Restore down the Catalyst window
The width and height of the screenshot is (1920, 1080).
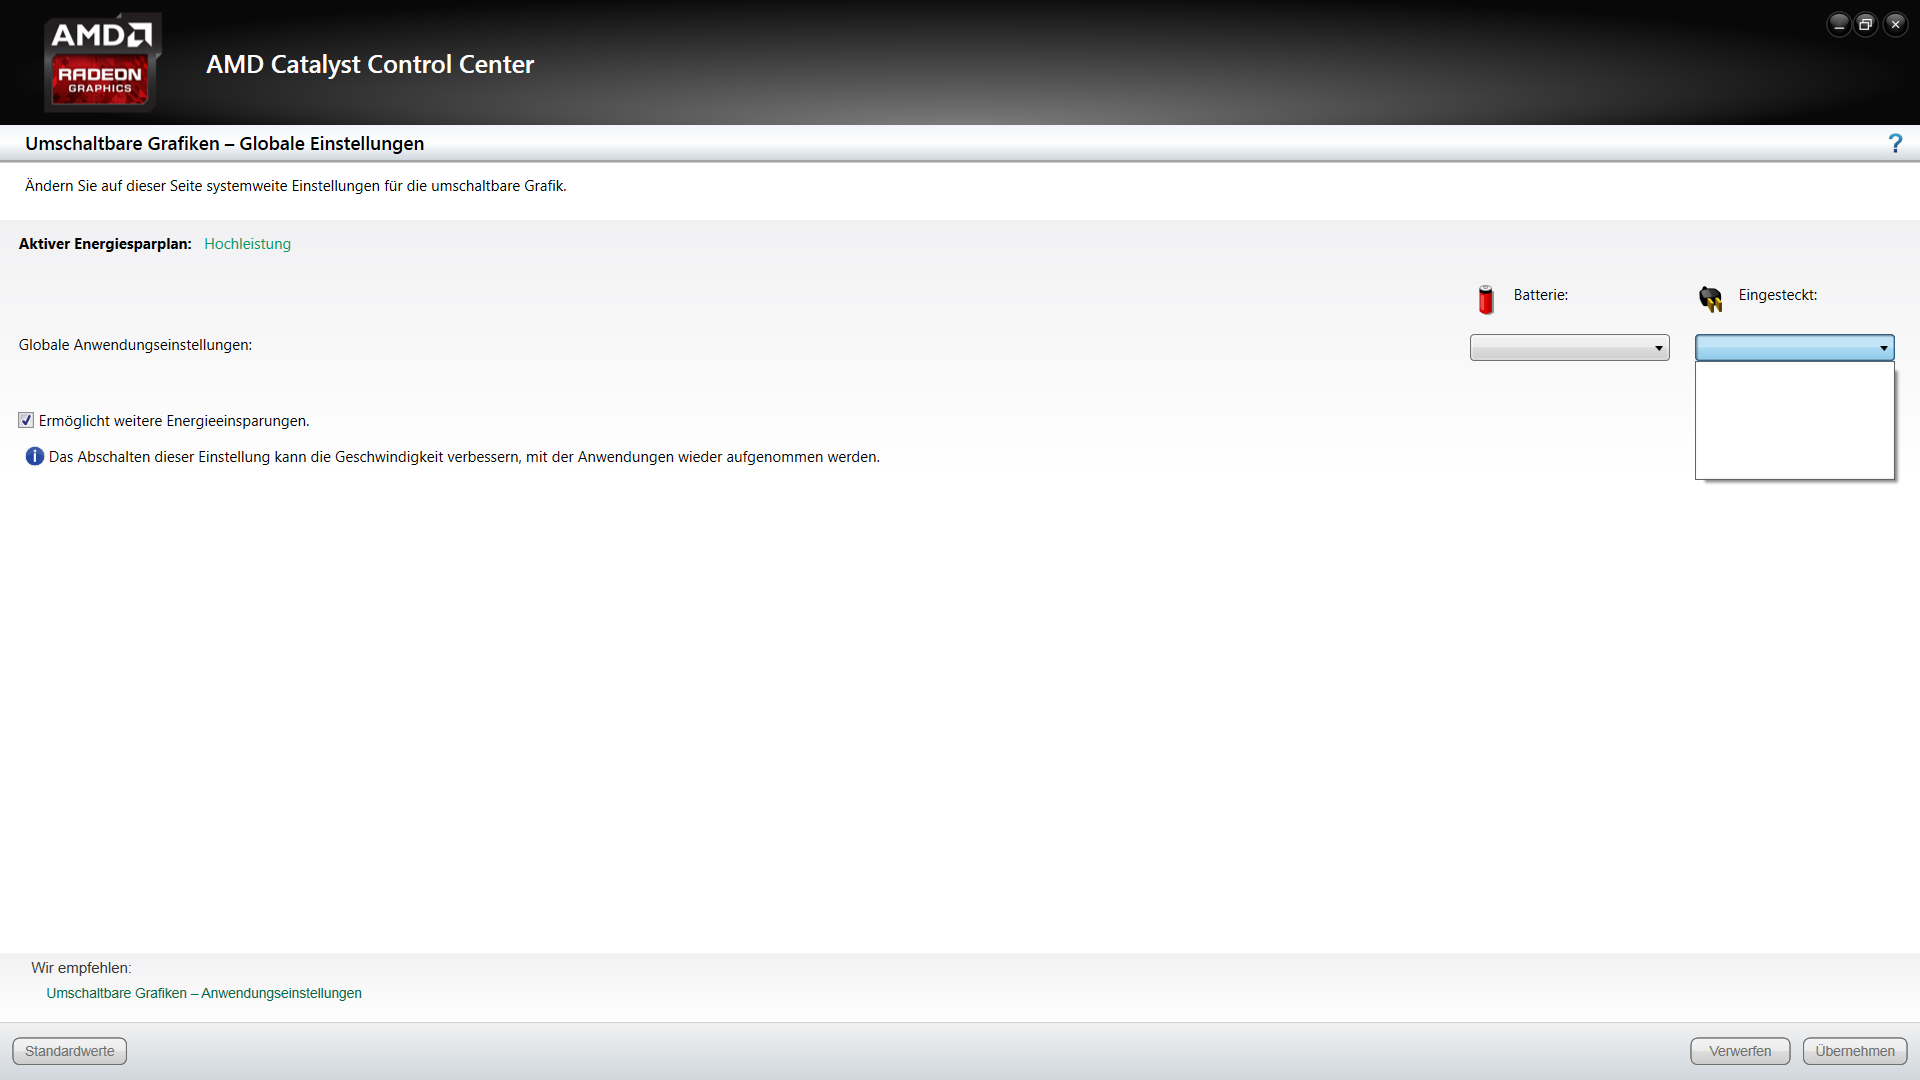1866,25
